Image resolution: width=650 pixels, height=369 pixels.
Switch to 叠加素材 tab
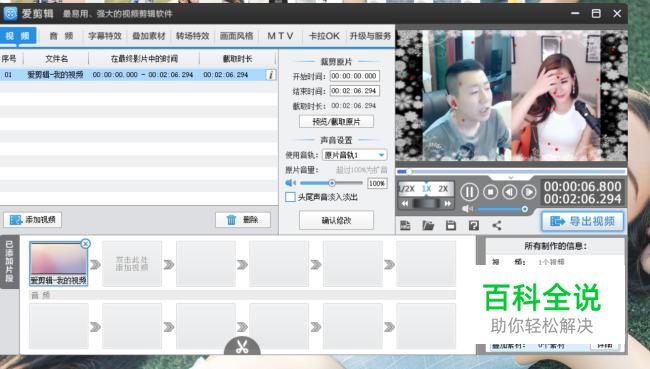(x=149, y=36)
